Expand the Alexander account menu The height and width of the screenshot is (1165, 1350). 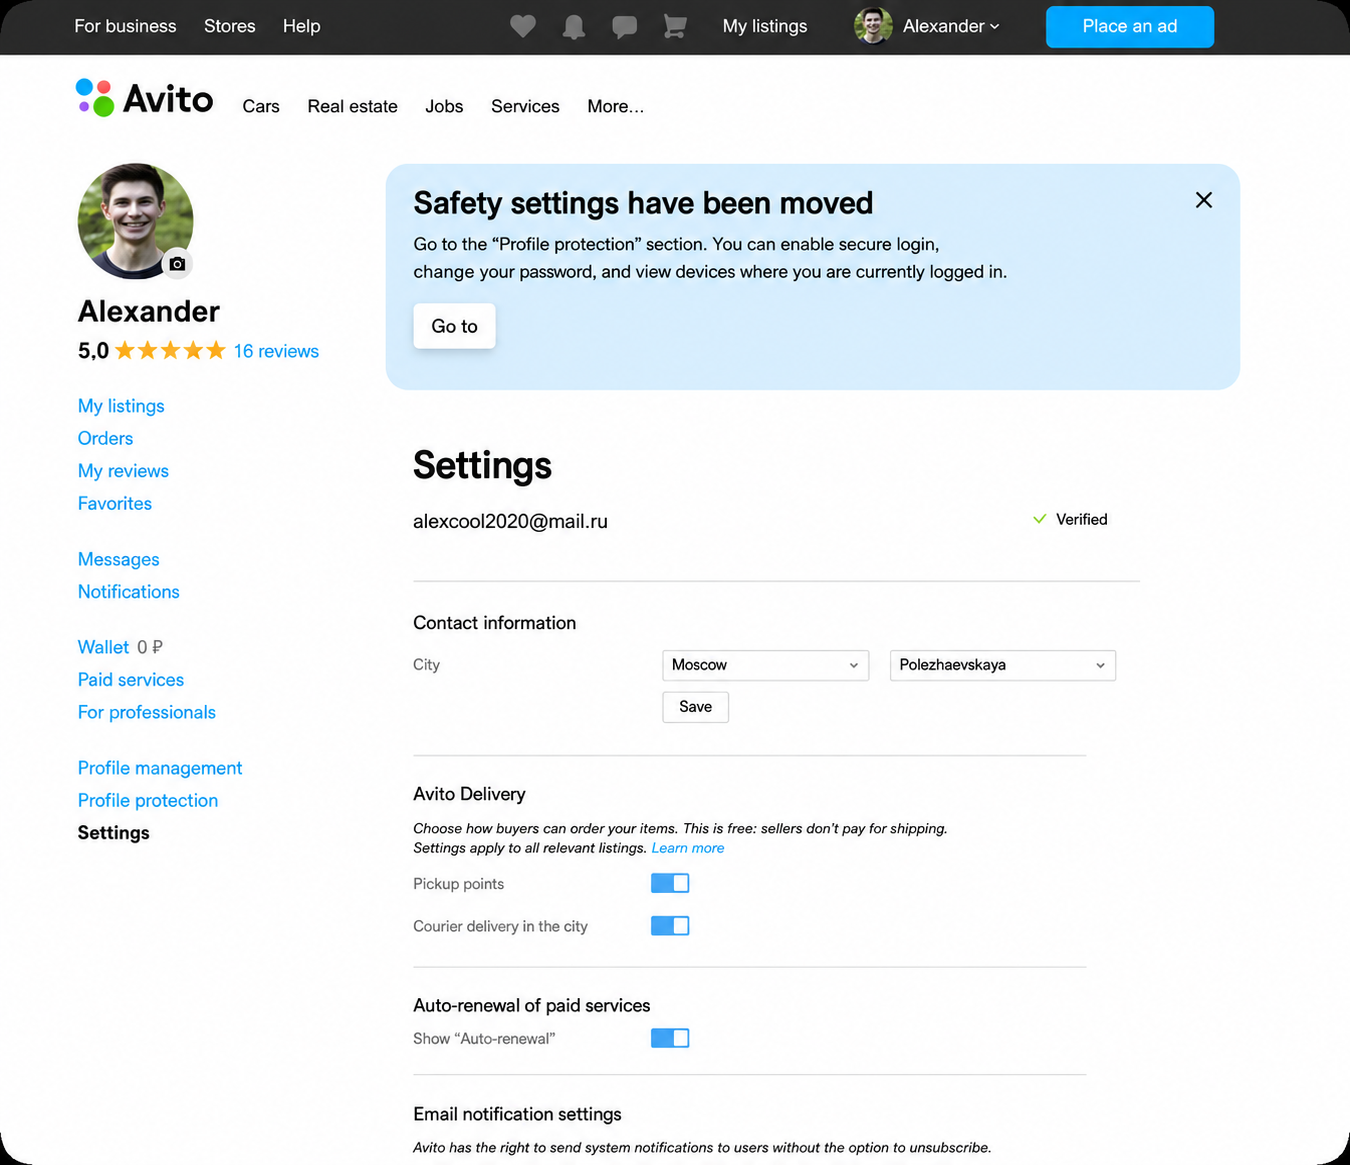coord(951,26)
